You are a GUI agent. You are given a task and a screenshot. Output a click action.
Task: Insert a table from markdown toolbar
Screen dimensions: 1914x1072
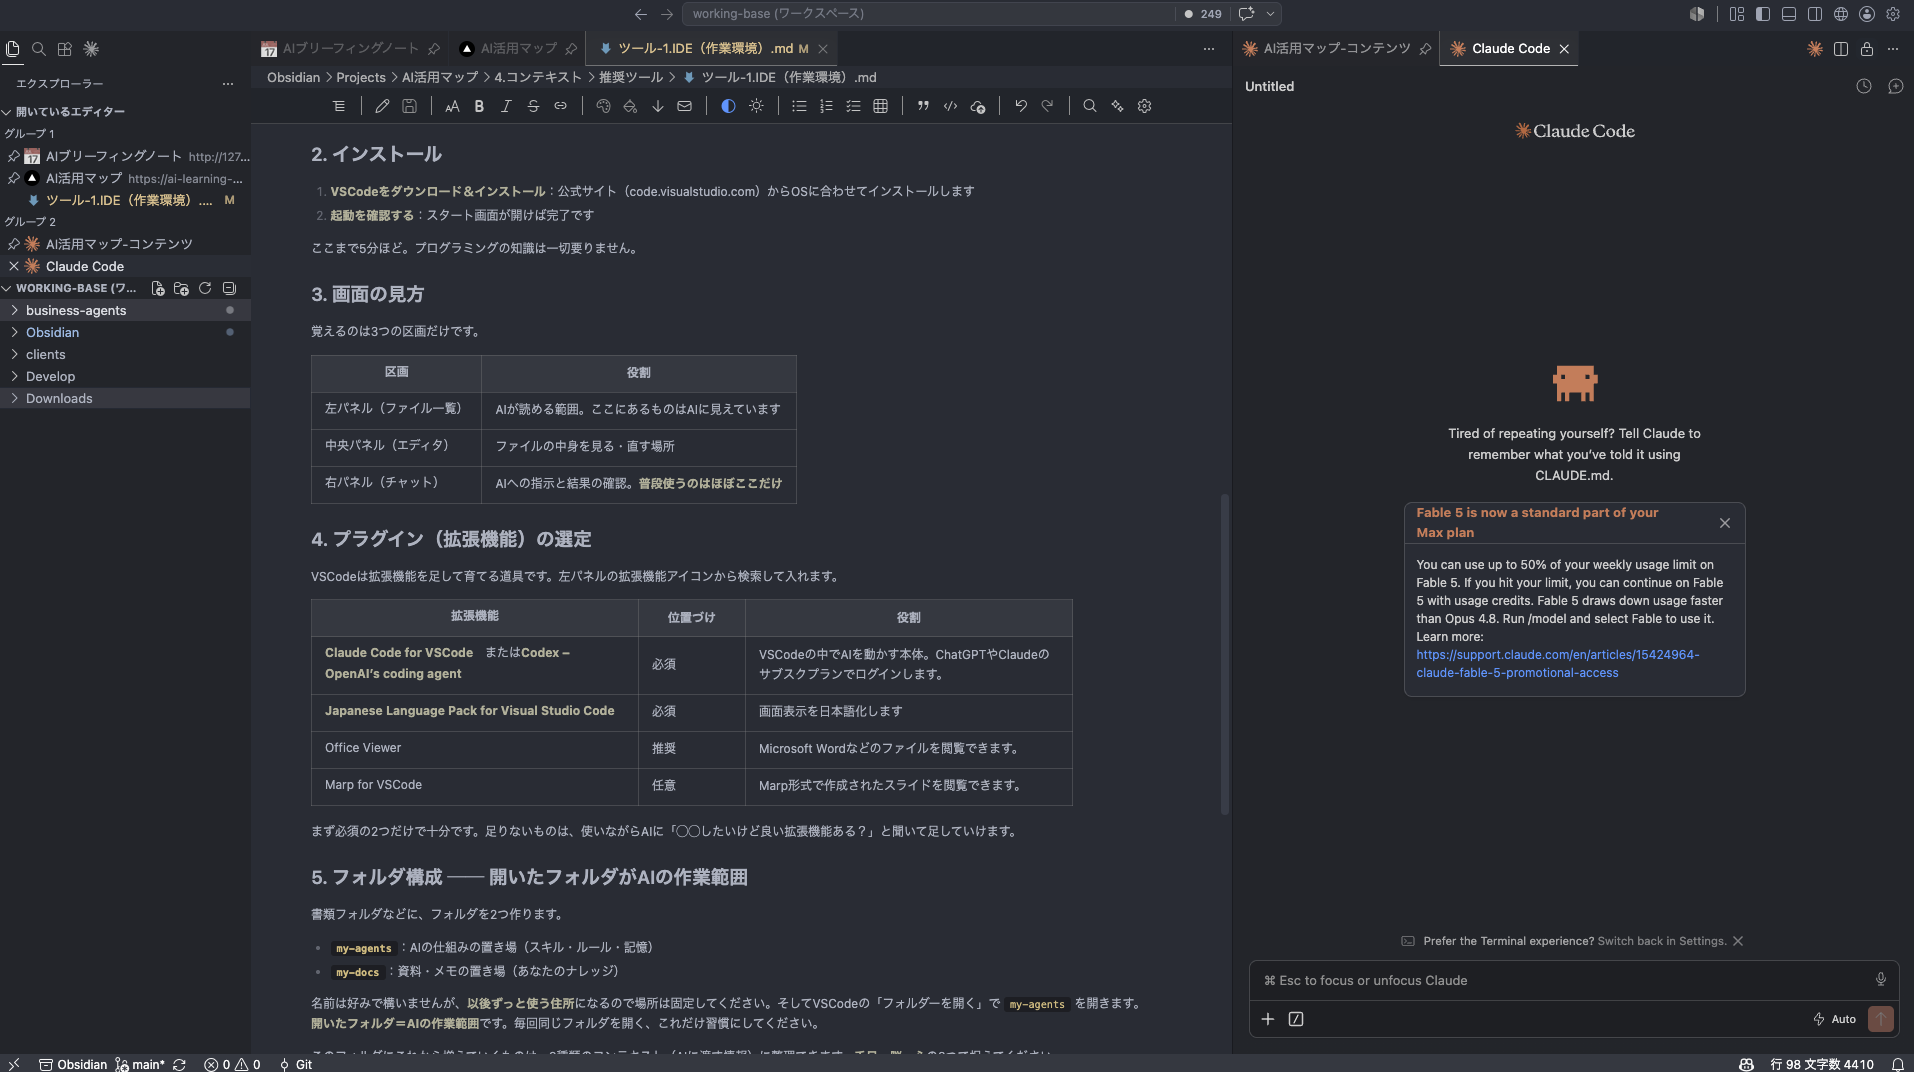[880, 106]
